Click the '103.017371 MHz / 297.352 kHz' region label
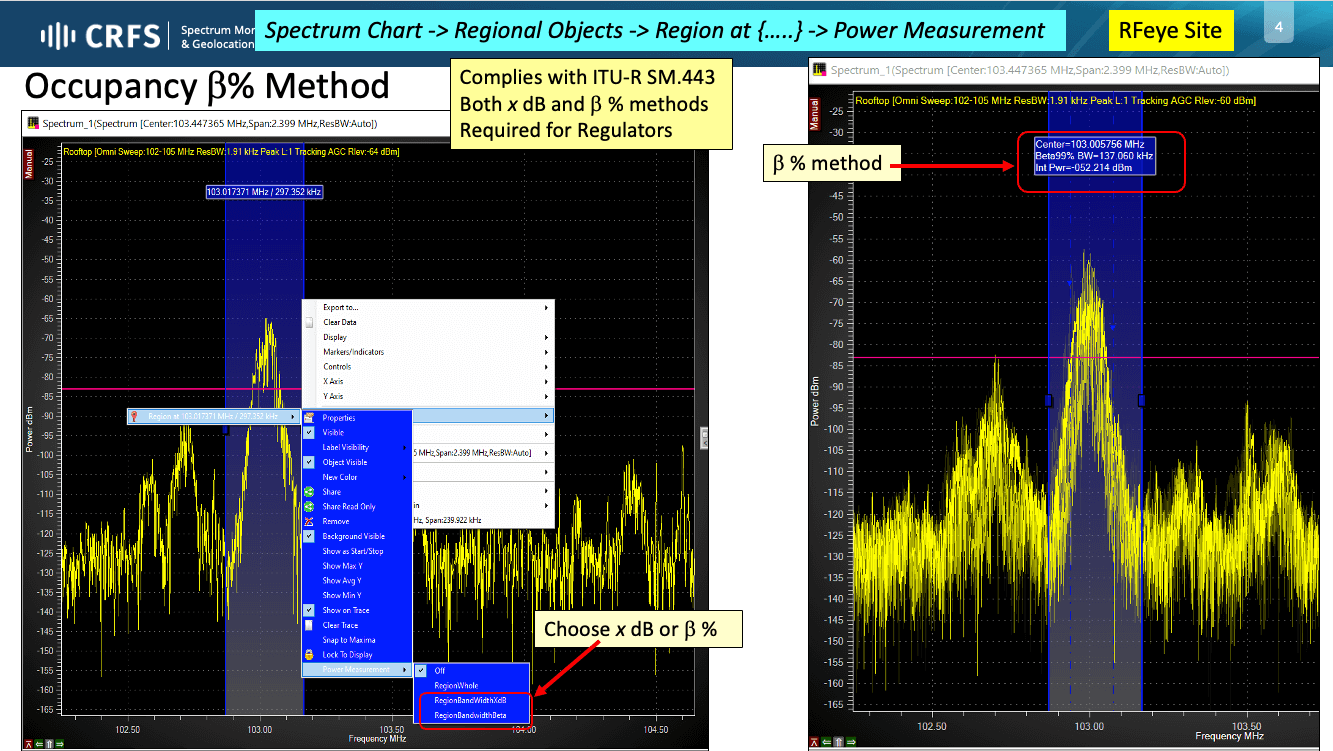The height and width of the screenshot is (751, 1333). click(265, 191)
